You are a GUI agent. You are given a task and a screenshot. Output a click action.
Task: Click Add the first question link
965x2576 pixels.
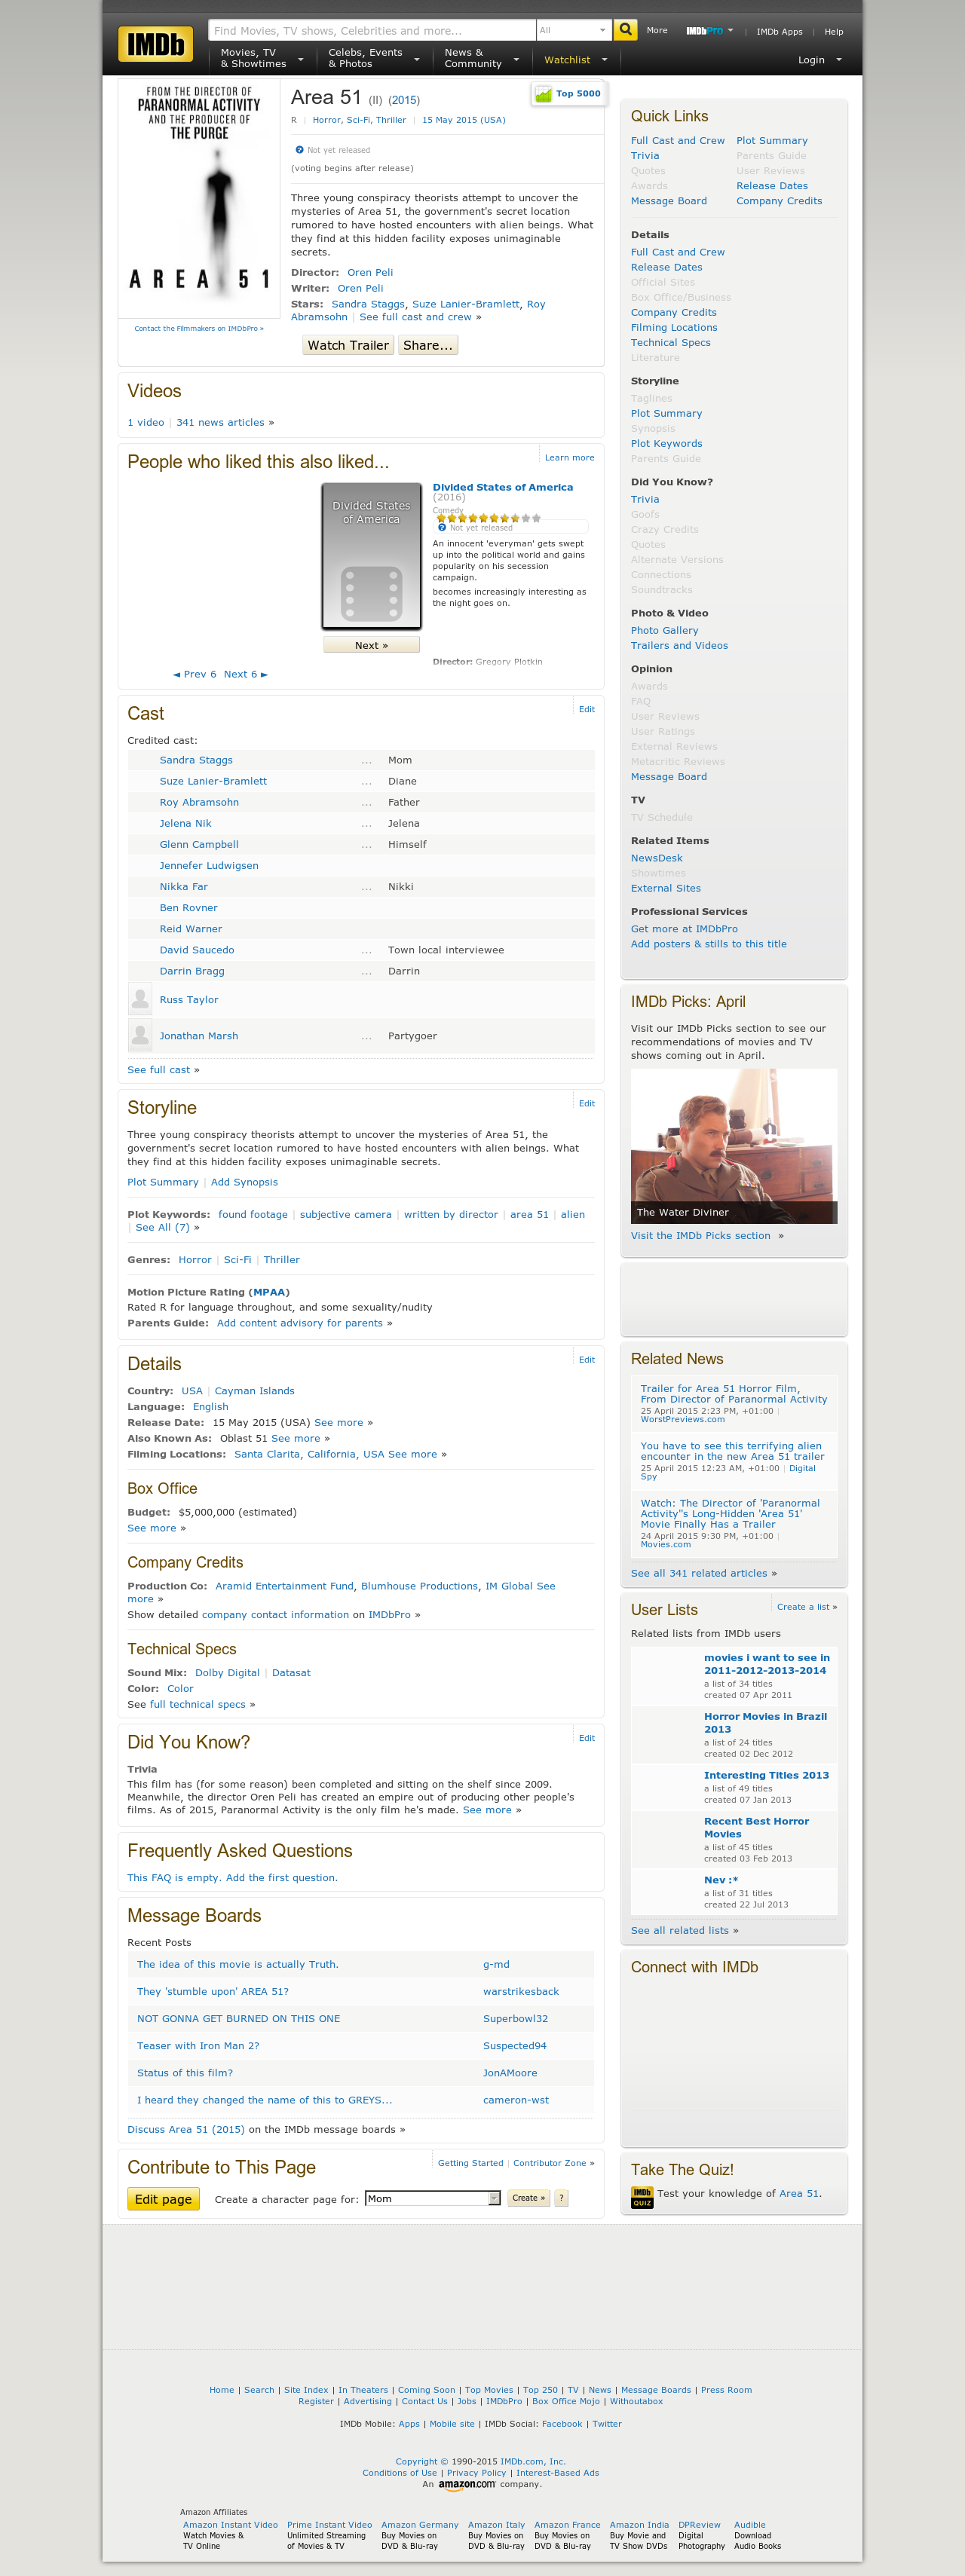282,1878
